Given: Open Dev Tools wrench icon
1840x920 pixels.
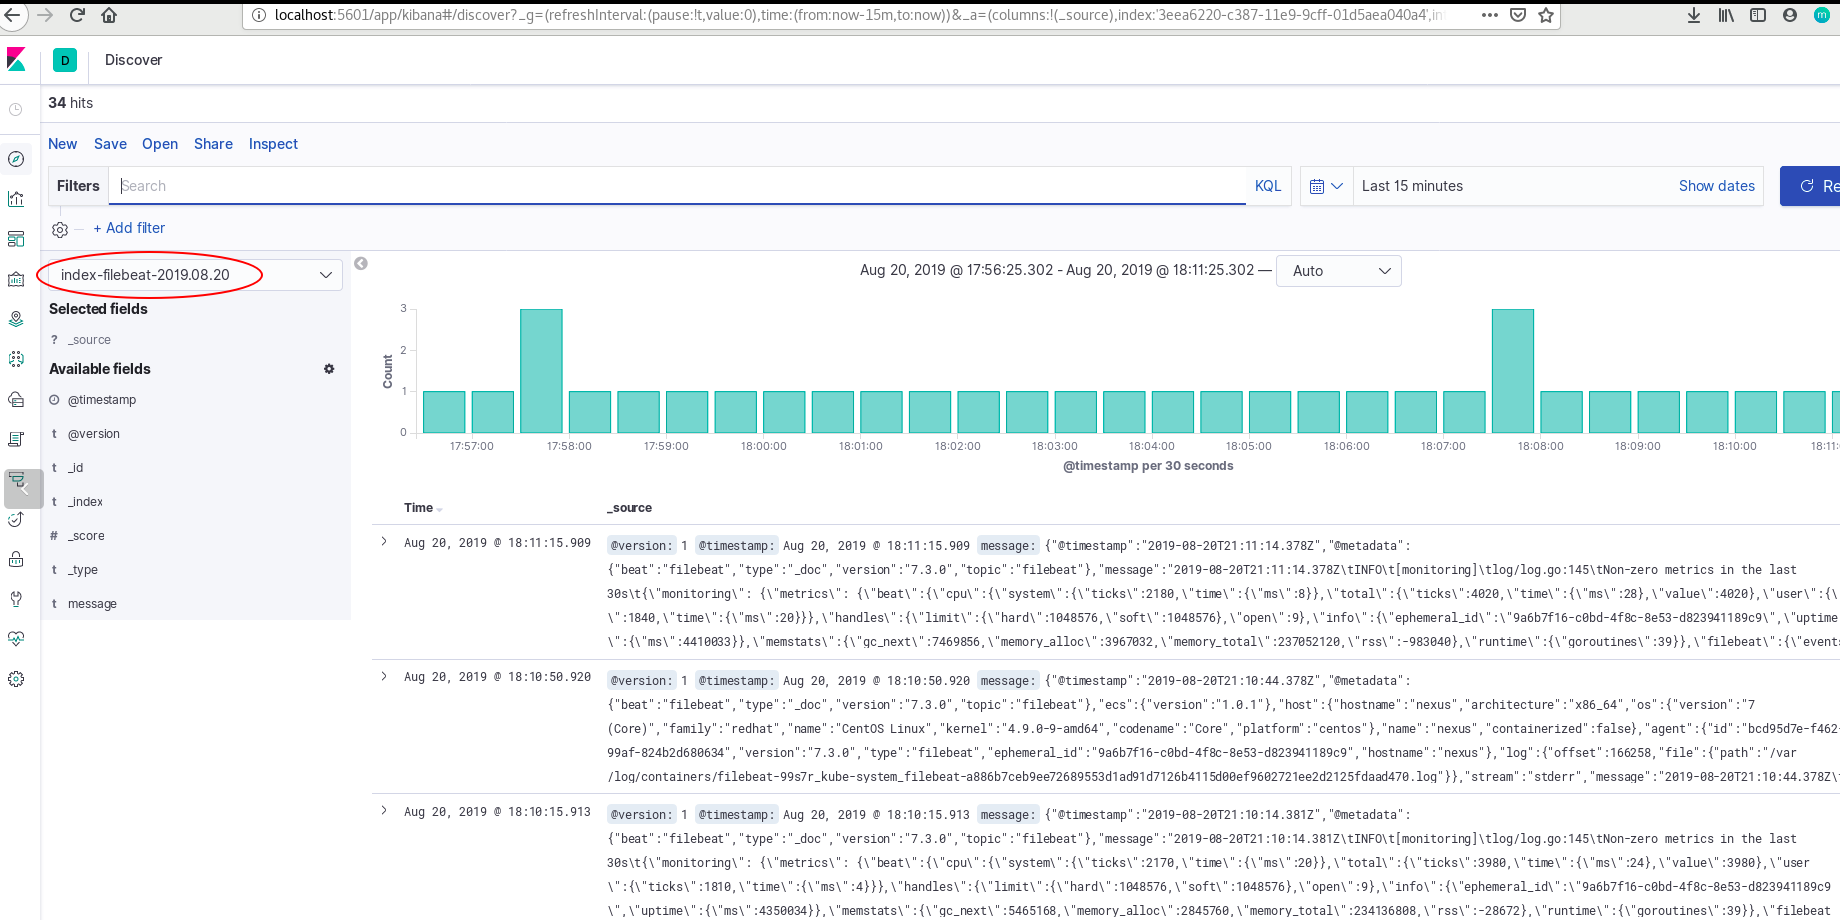Looking at the screenshot, I should [16, 599].
